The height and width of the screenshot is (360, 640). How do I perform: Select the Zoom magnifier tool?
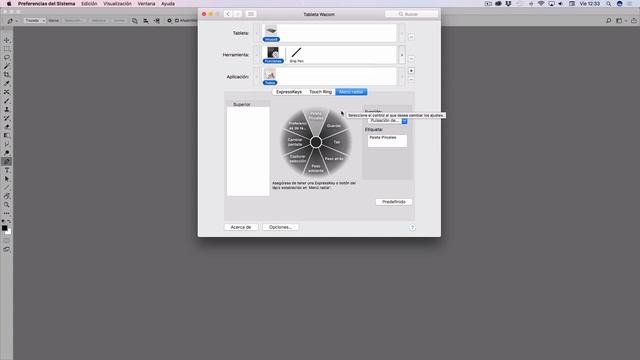(x=7, y=205)
